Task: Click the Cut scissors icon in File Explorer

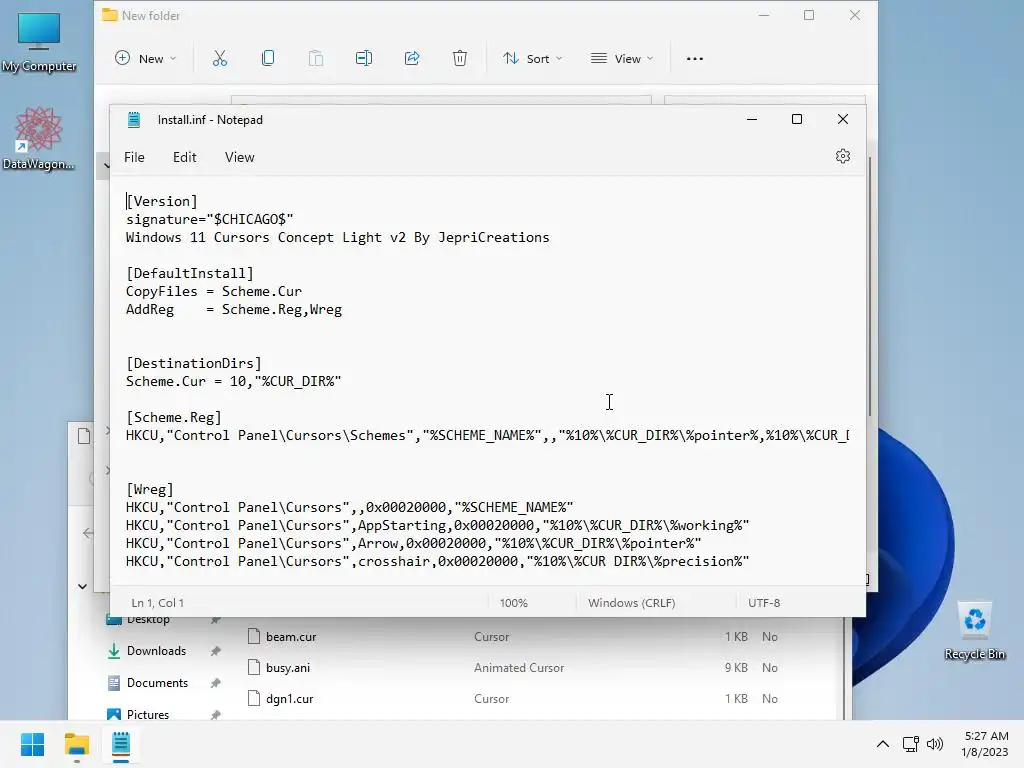Action: (219, 59)
